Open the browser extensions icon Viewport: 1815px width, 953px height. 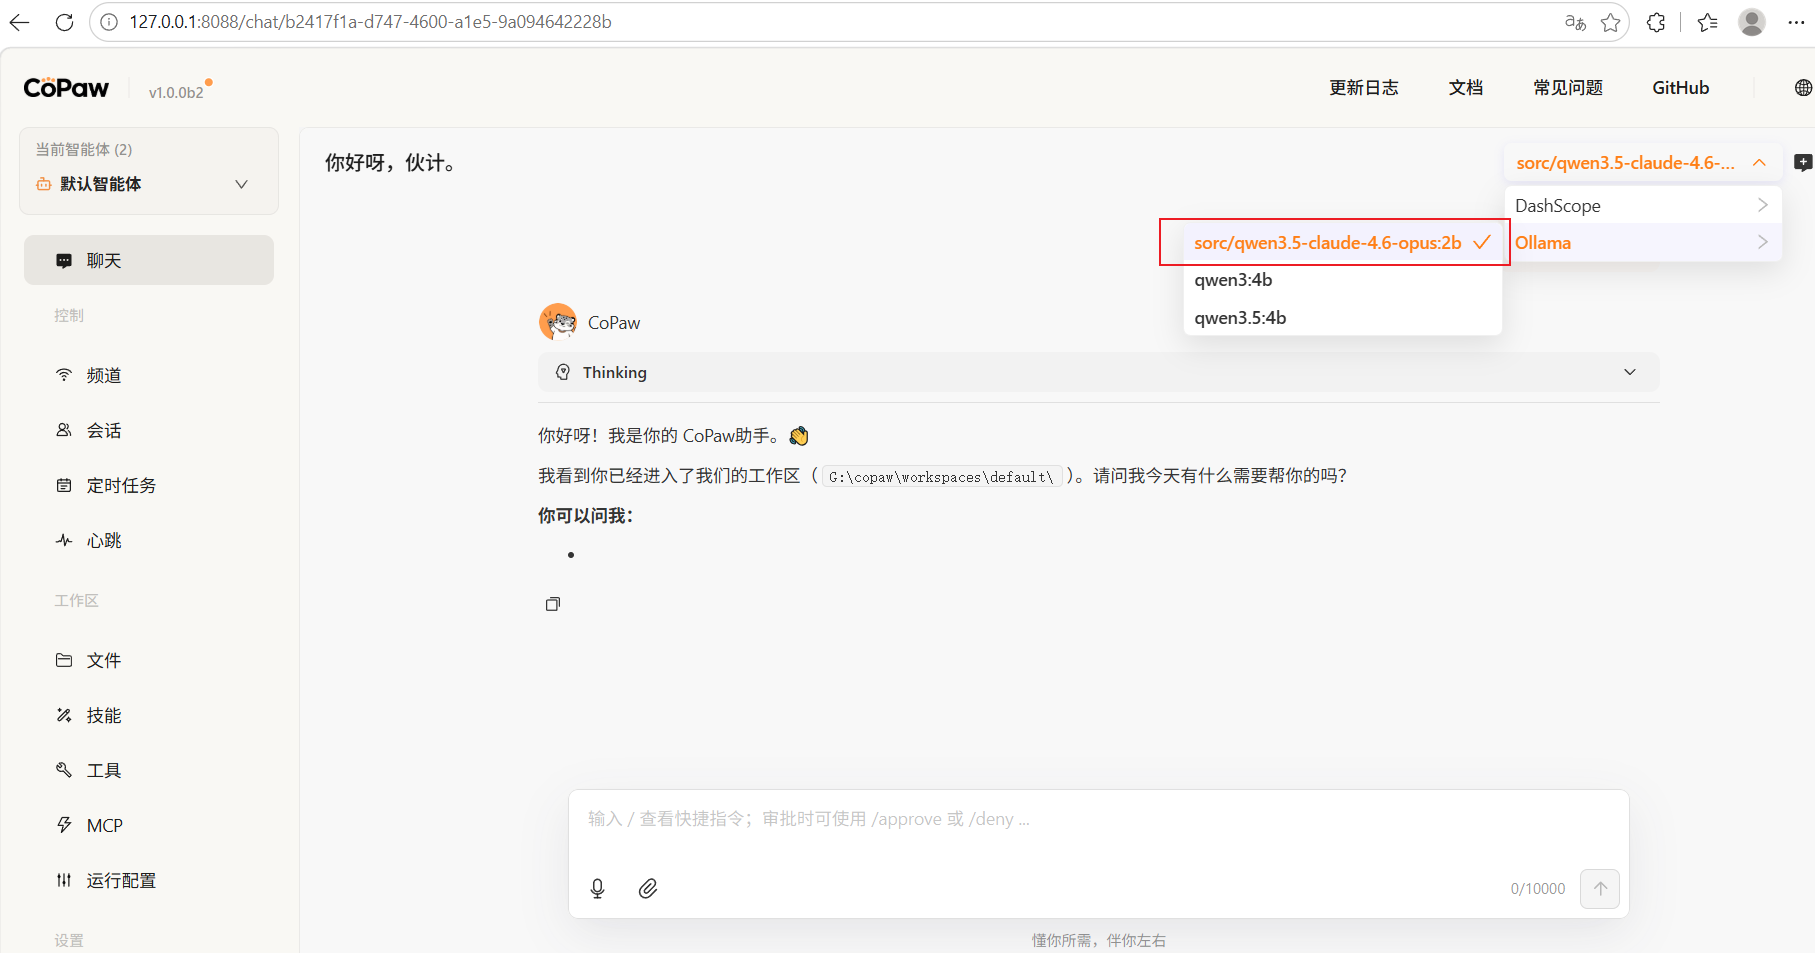click(x=1656, y=22)
